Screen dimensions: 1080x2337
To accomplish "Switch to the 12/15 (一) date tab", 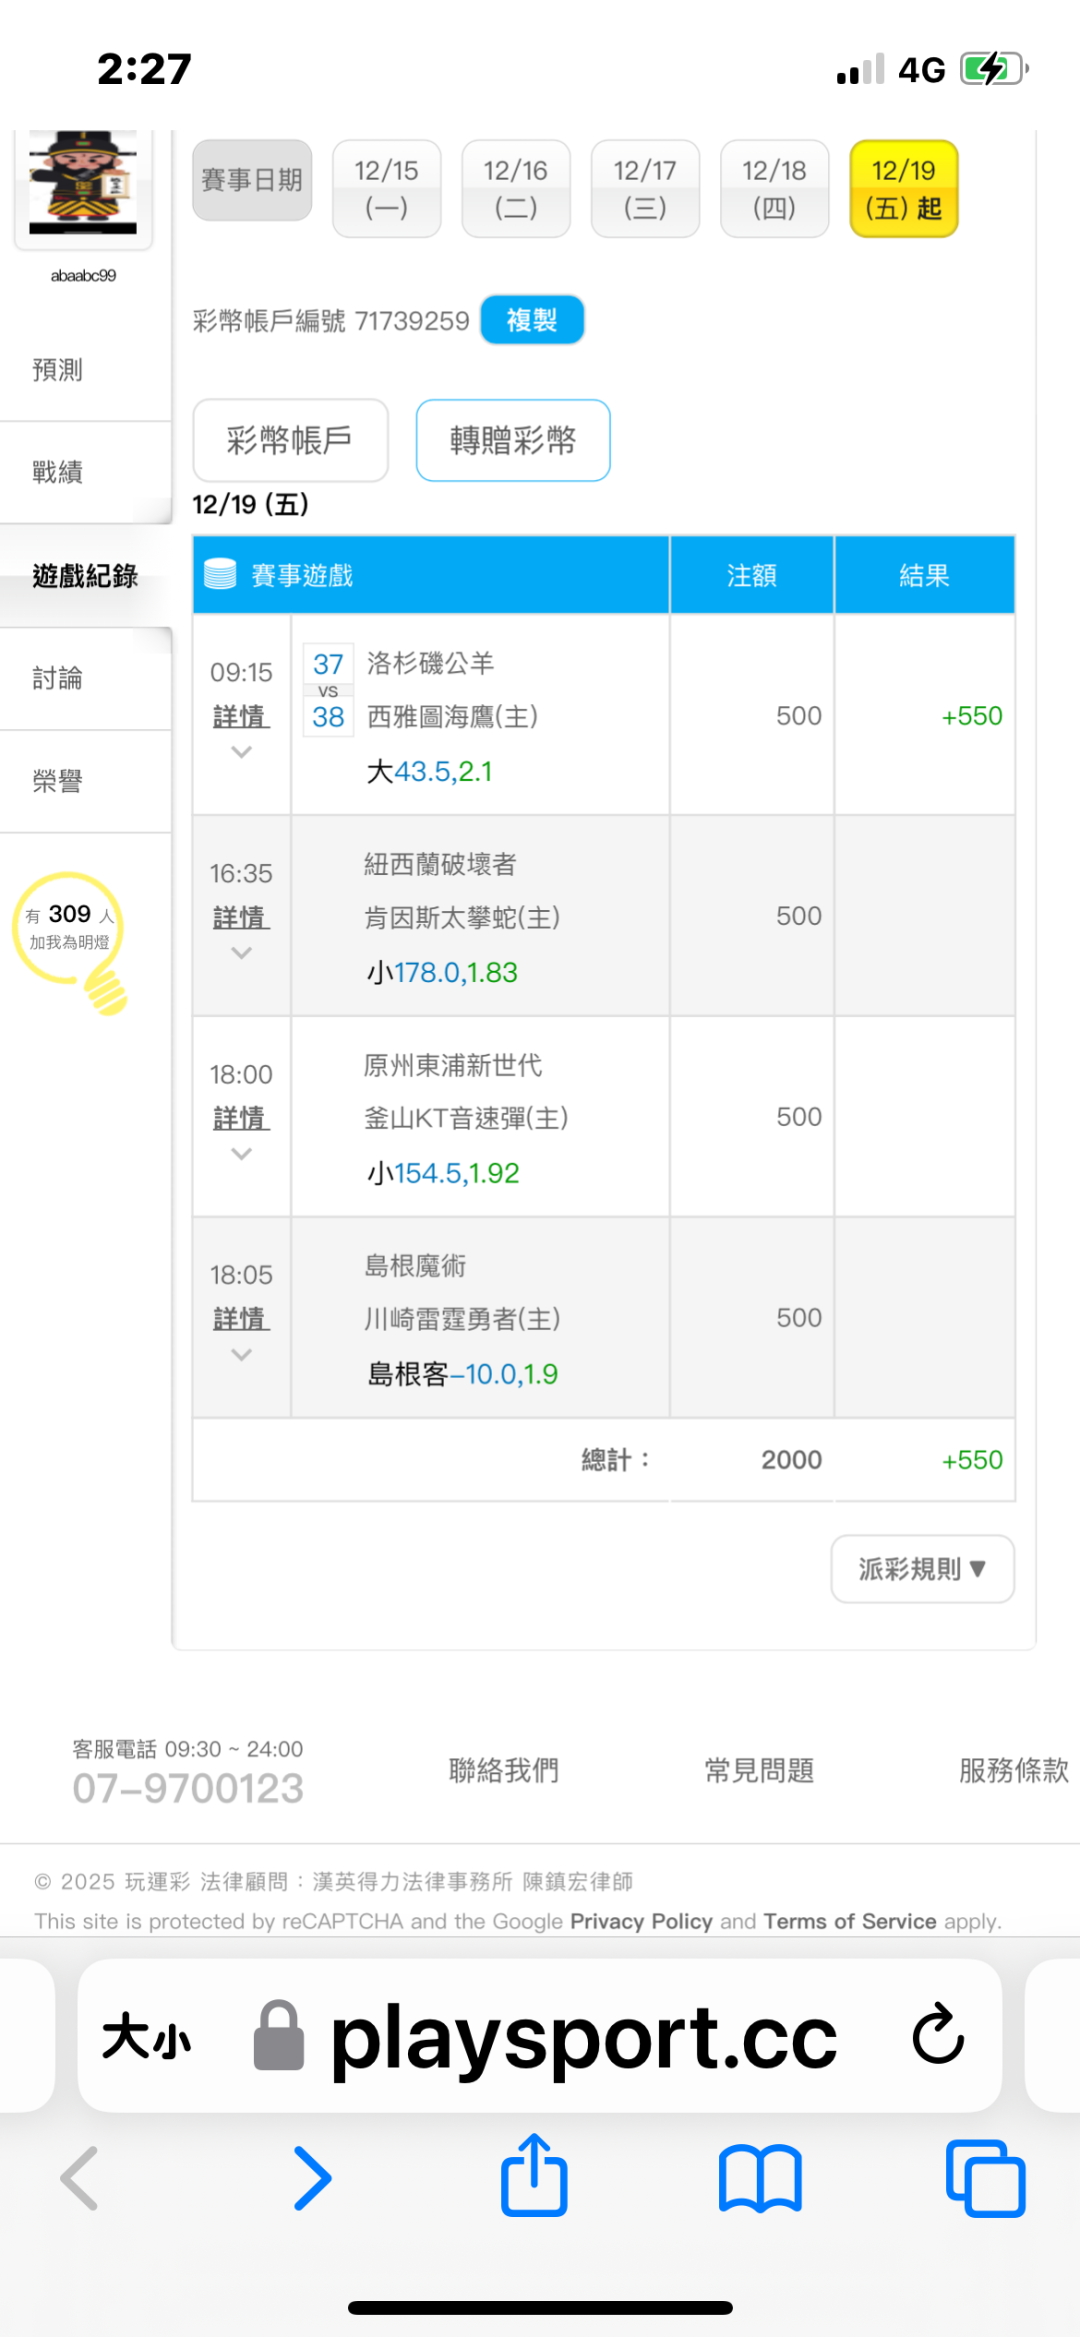I will 386,189.
